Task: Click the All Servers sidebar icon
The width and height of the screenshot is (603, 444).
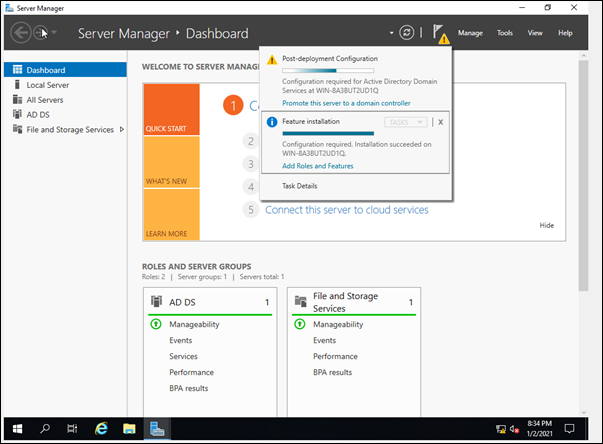Action: point(17,100)
